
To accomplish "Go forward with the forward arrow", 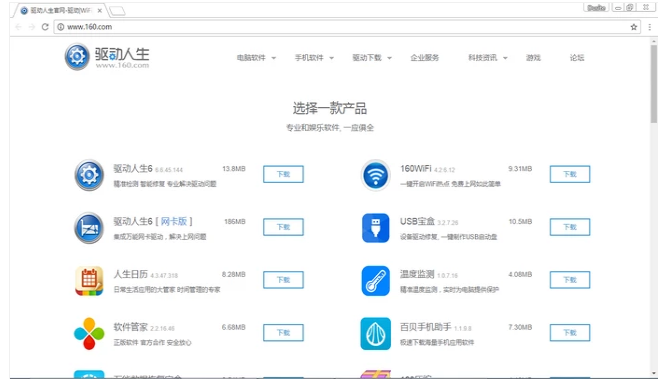I will click(31, 27).
